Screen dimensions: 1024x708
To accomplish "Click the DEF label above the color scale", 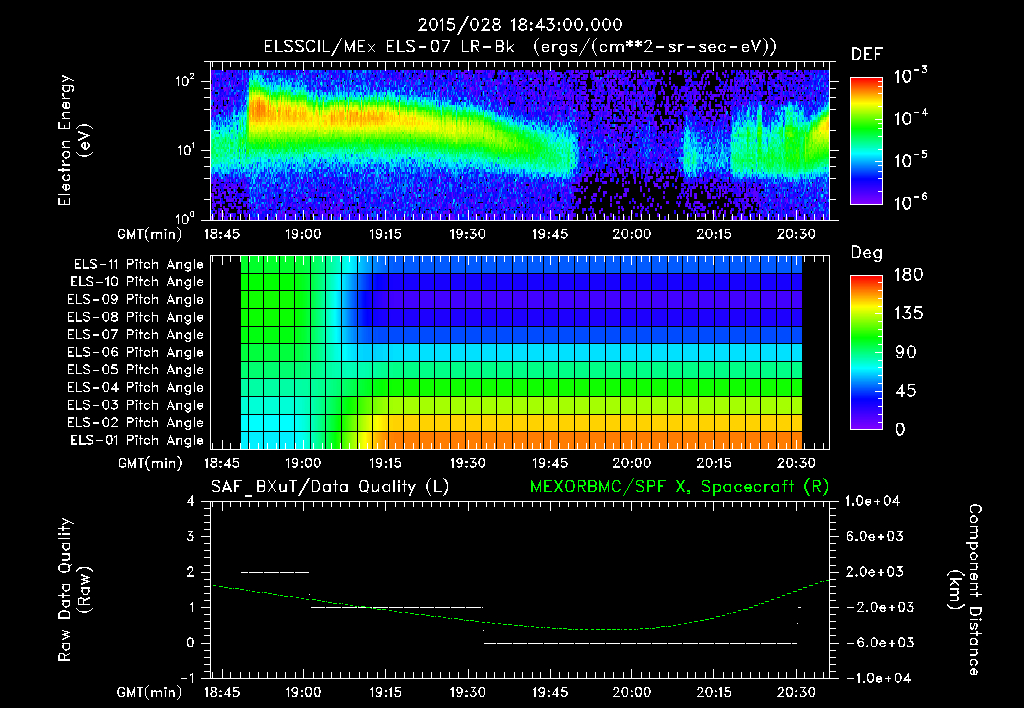I will tap(867, 54).
